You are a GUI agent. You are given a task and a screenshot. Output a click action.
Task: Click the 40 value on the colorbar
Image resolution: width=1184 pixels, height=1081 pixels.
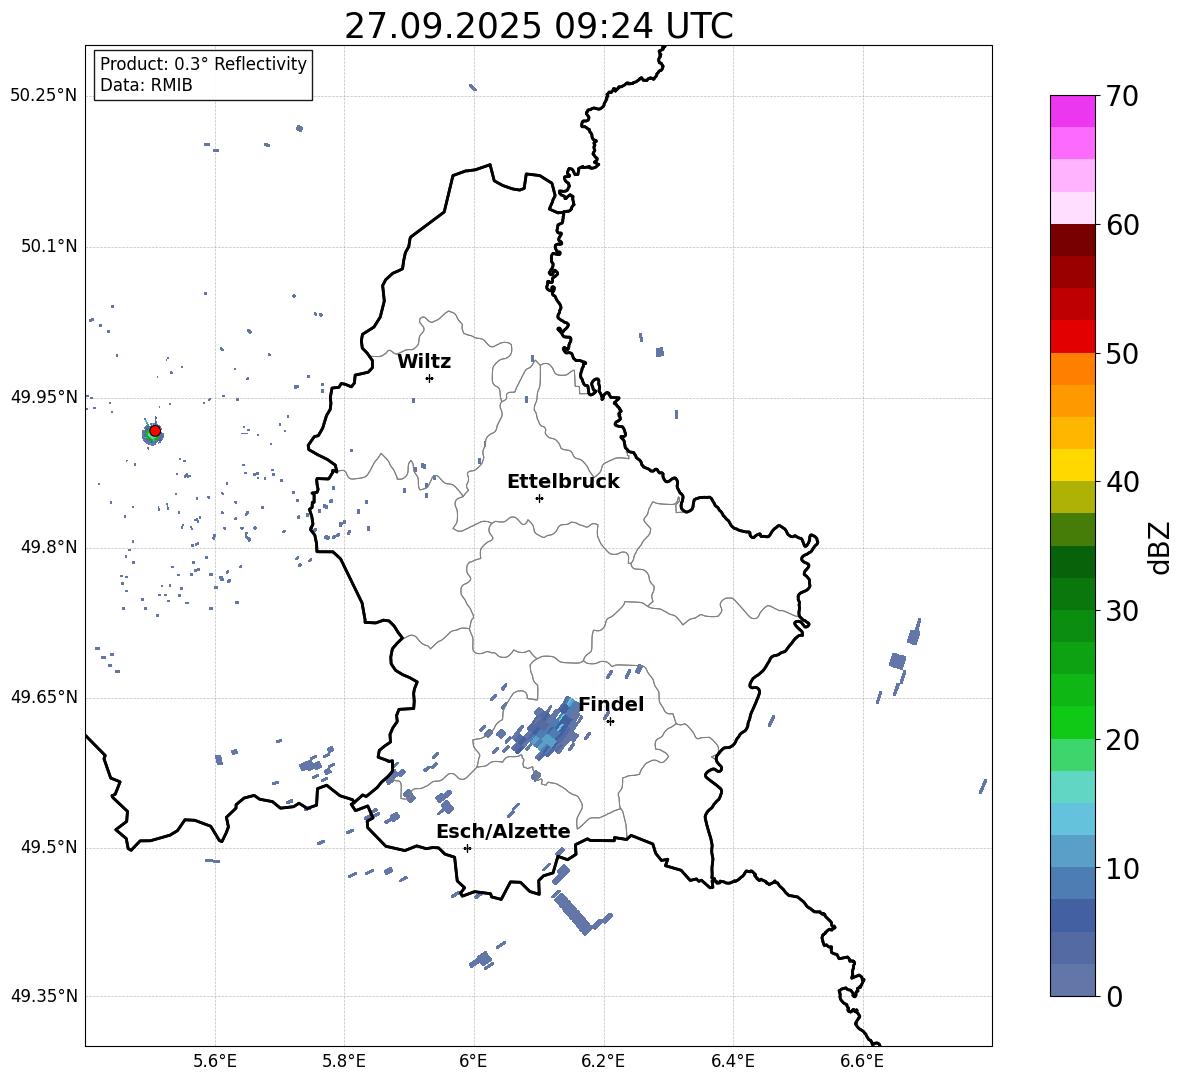tap(1122, 482)
